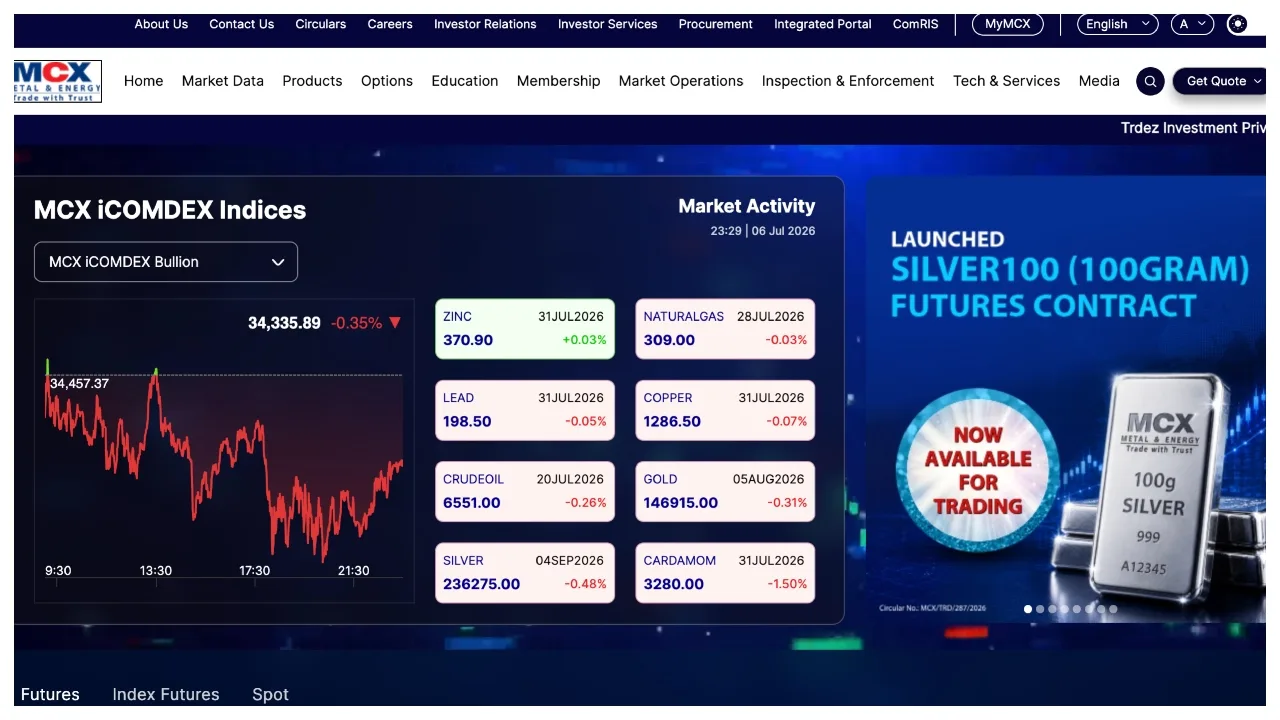Image resolution: width=1280 pixels, height=720 pixels.
Task: Open the Membership menu
Action: click(559, 81)
